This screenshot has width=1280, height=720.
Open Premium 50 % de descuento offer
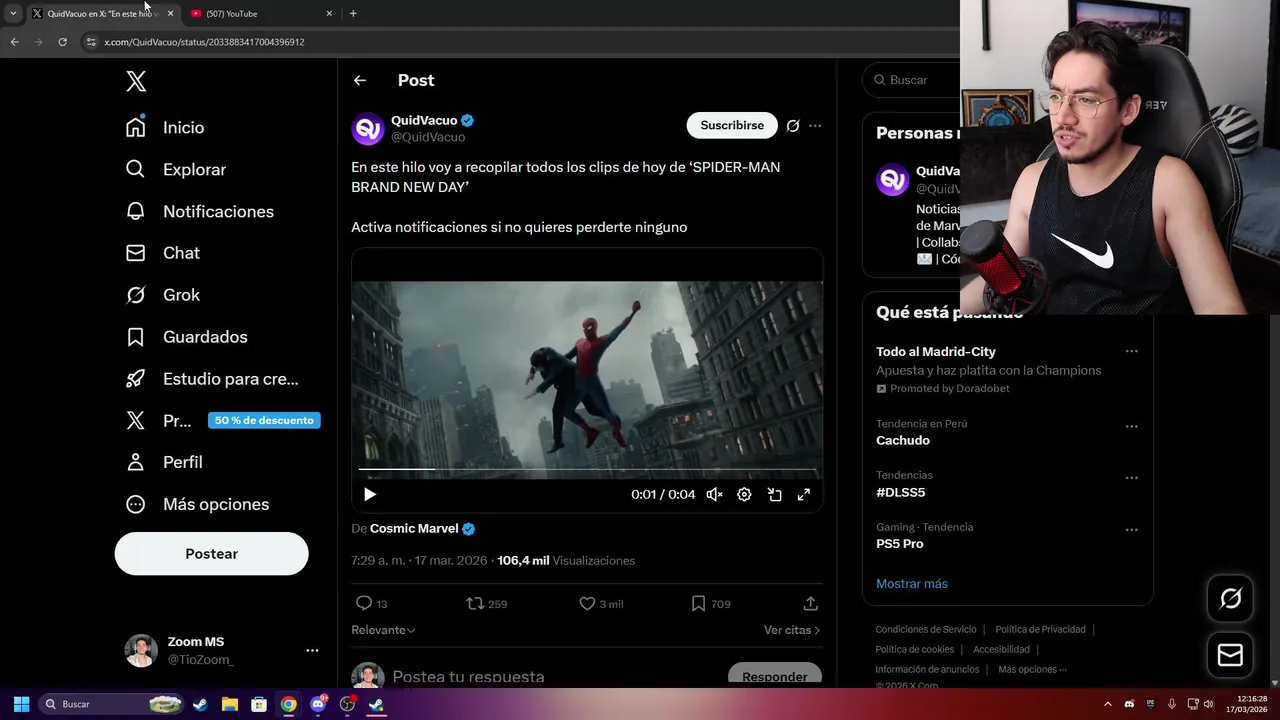click(x=222, y=420)
